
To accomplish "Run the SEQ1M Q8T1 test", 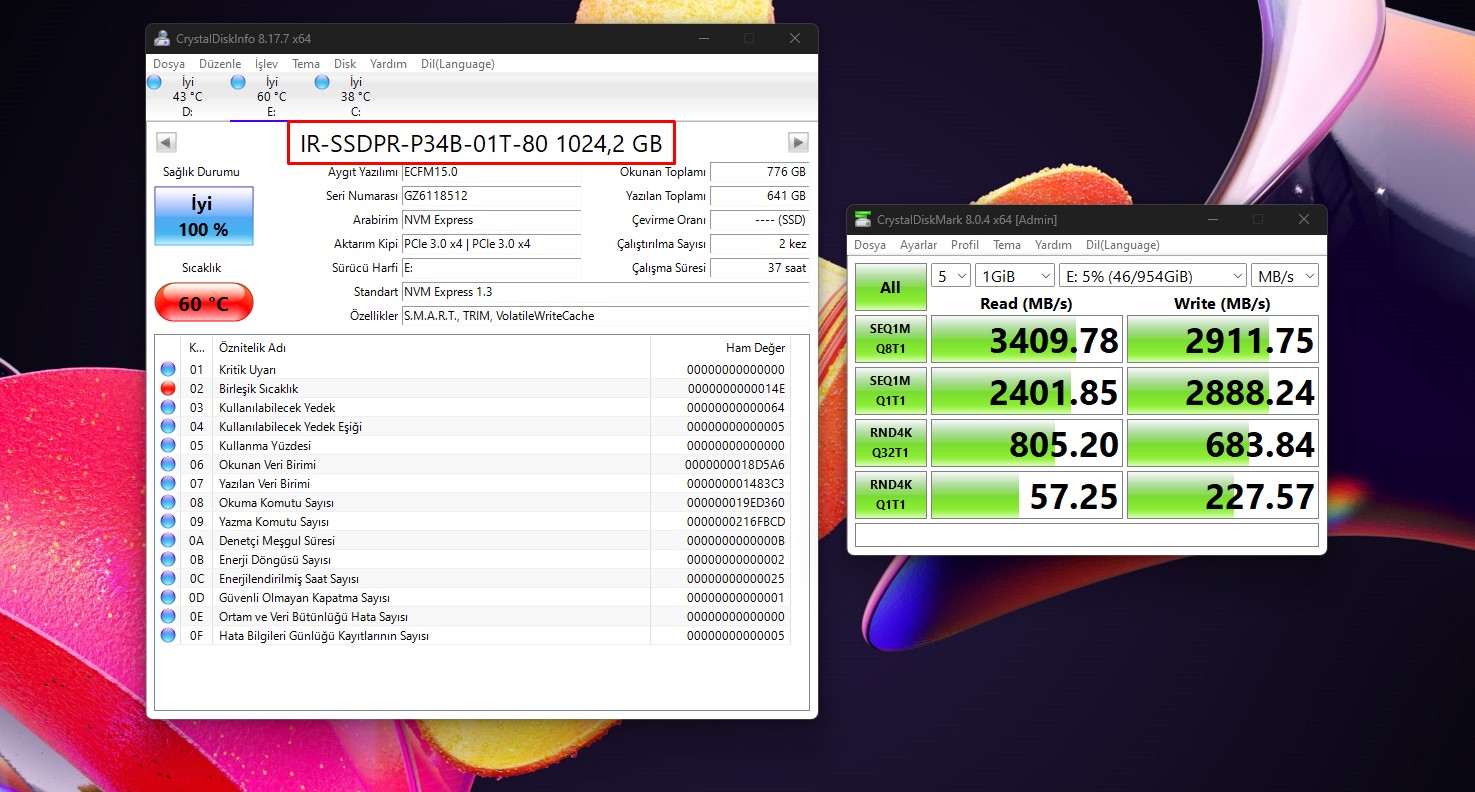I will point(890,339).
